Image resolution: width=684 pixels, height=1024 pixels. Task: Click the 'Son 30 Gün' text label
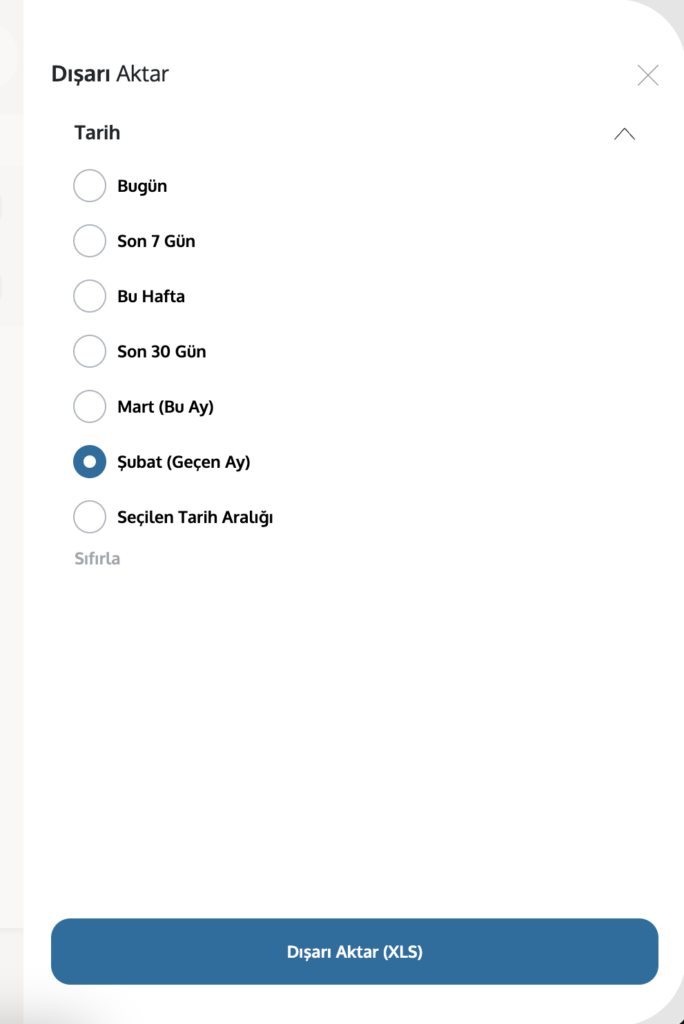click(x=161, y=352)
